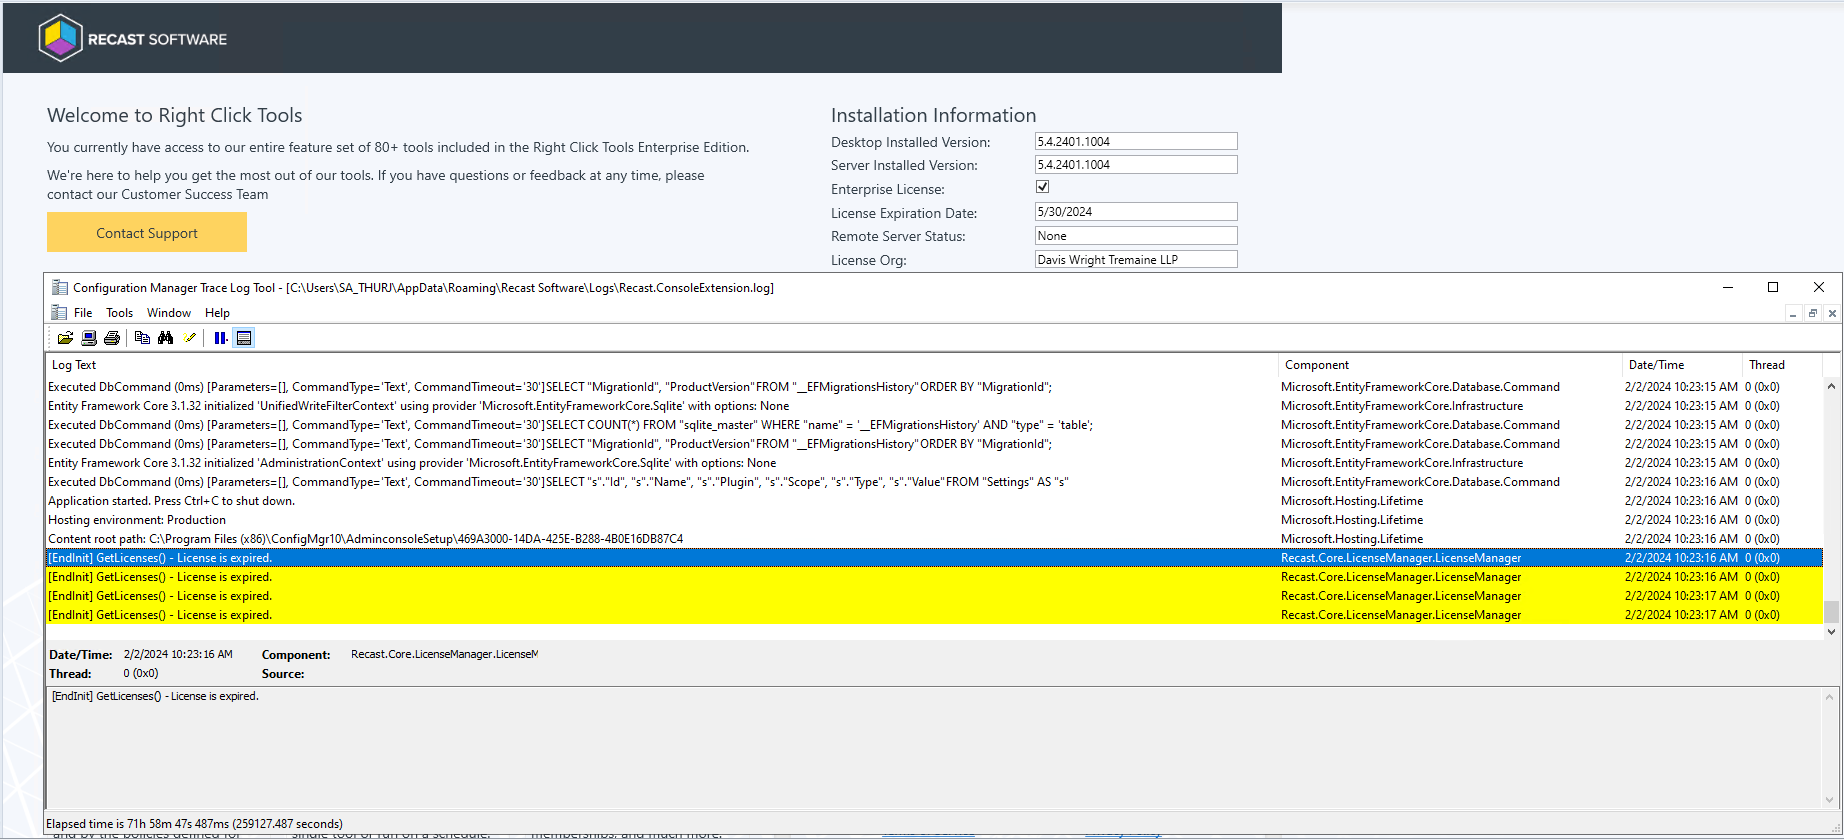Click the Desktop Installed Version field
Image resolution: width=1844 pixels, height=840 pixels.
(1136, 142)
